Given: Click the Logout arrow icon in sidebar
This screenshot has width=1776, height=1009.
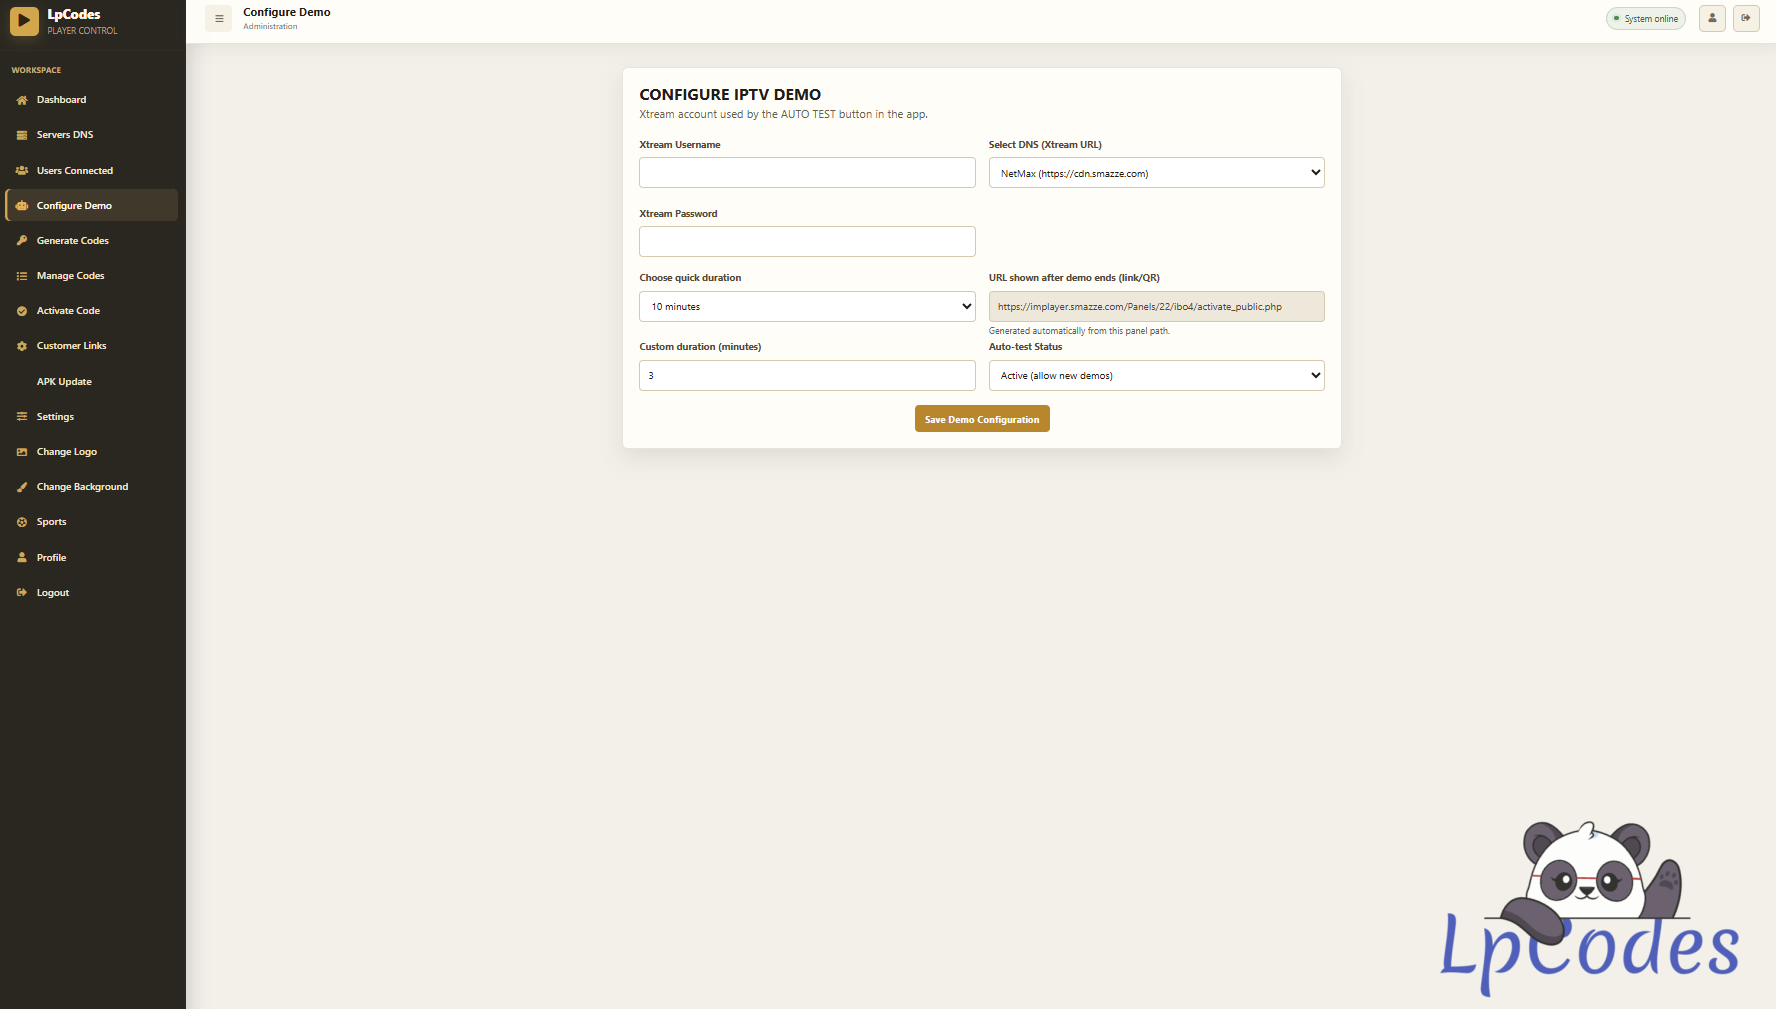Looking at the screenshot, I should (22, 593).
